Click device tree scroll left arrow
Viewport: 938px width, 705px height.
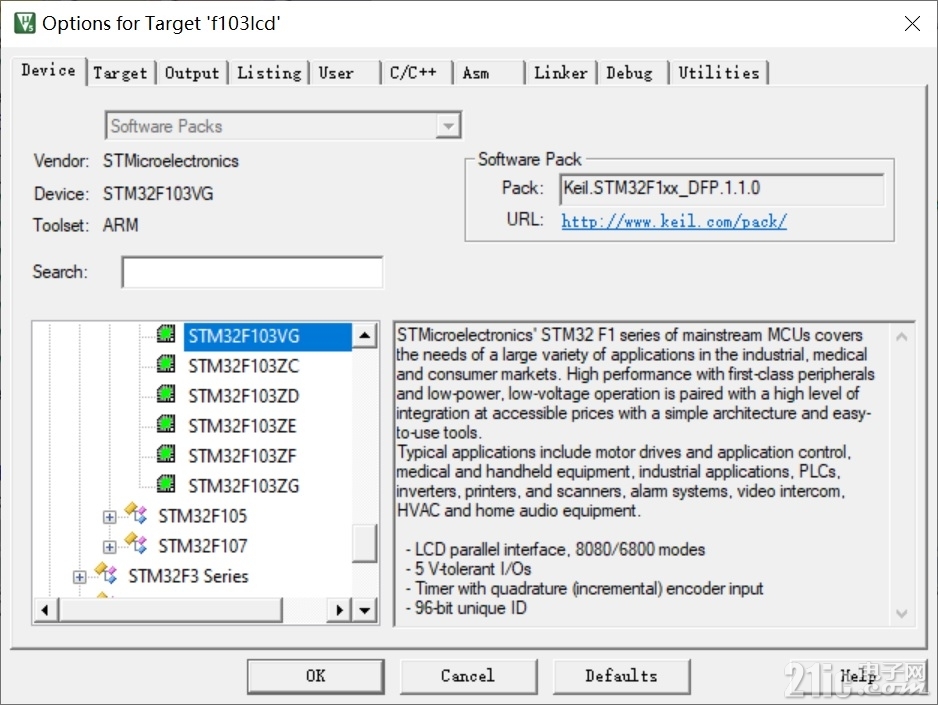[45, 611]
